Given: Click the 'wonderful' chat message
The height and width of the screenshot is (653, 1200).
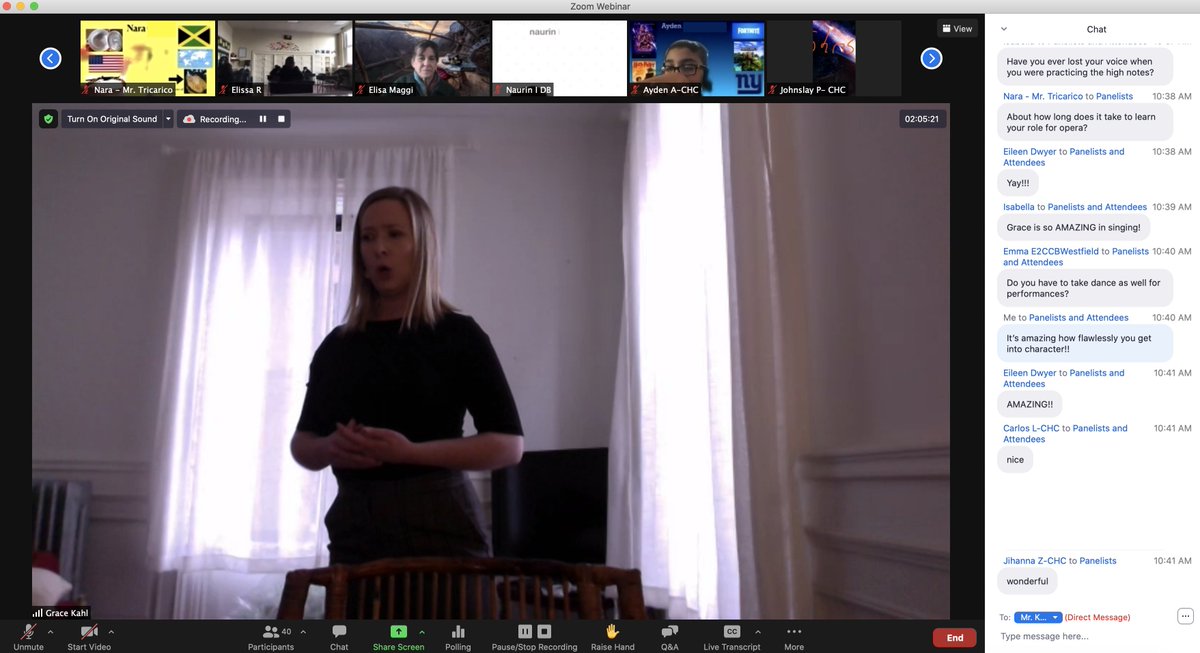Looking at the screenshot, I should coord(1026,581).
